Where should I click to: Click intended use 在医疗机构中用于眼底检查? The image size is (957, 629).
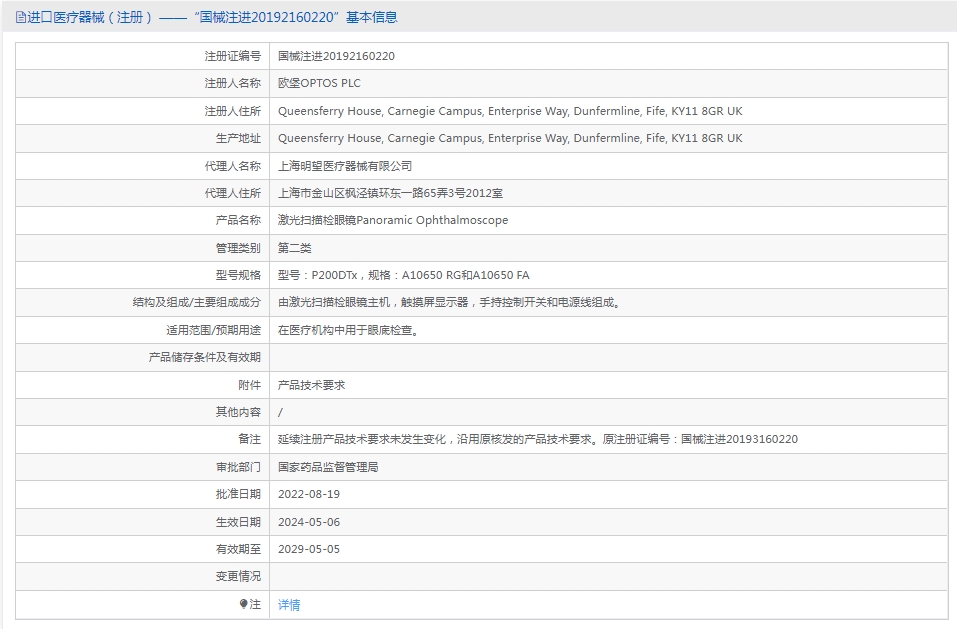coord(348,331)
